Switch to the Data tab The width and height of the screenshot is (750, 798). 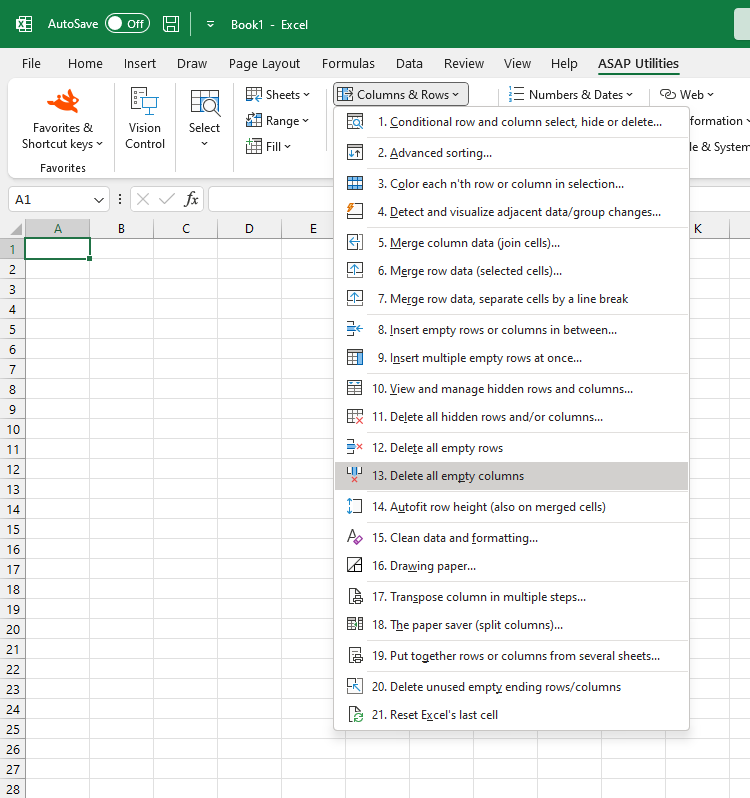point(409,64)
